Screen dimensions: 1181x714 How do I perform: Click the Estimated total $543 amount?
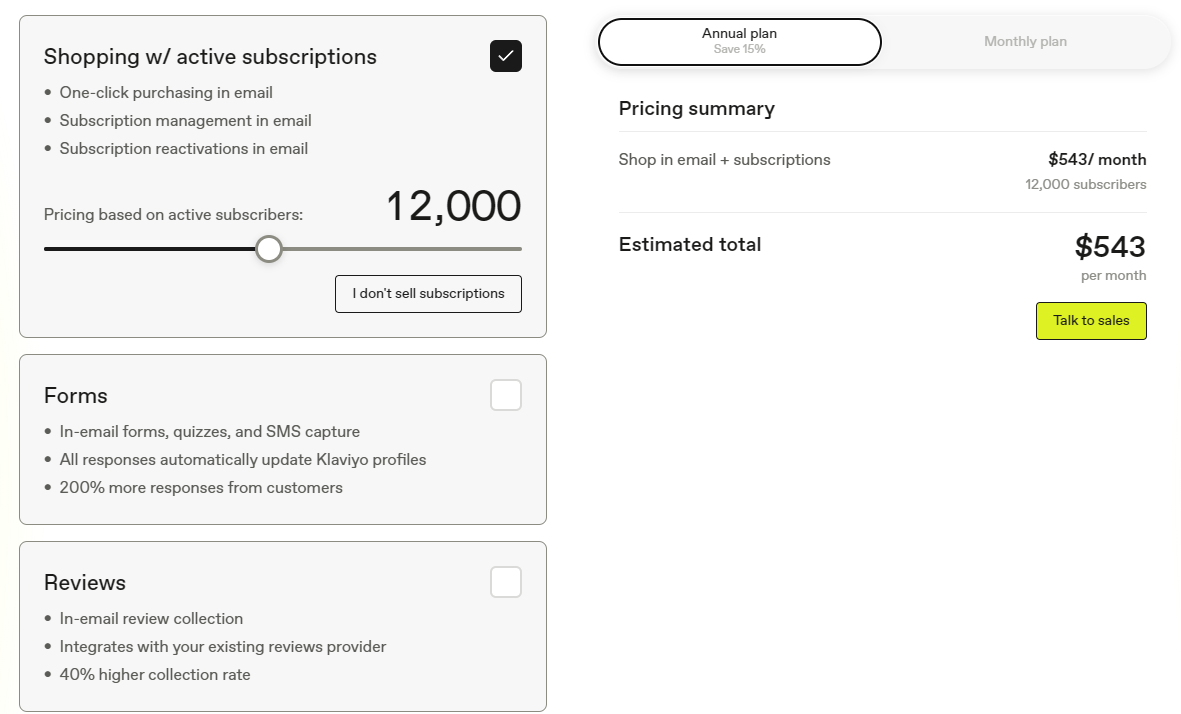click(1109, 246)
